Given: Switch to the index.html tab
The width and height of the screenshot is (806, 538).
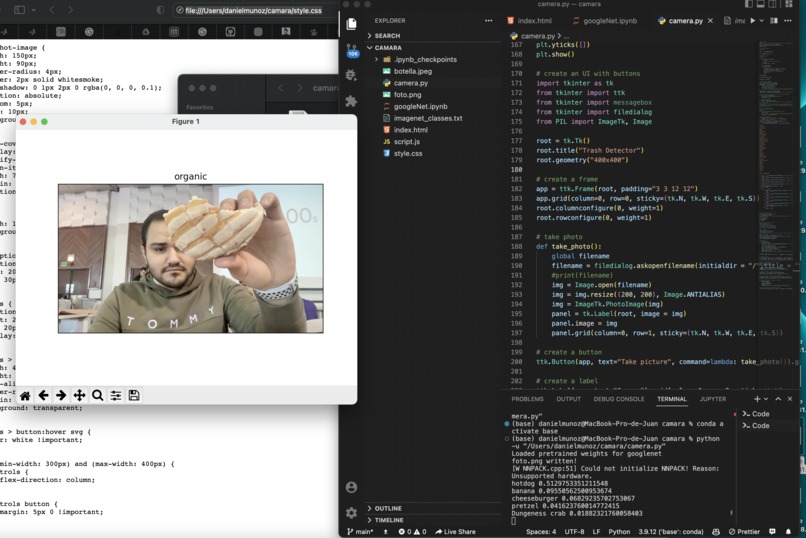Looking at the screenshot, I should click(x=529, y=21).
